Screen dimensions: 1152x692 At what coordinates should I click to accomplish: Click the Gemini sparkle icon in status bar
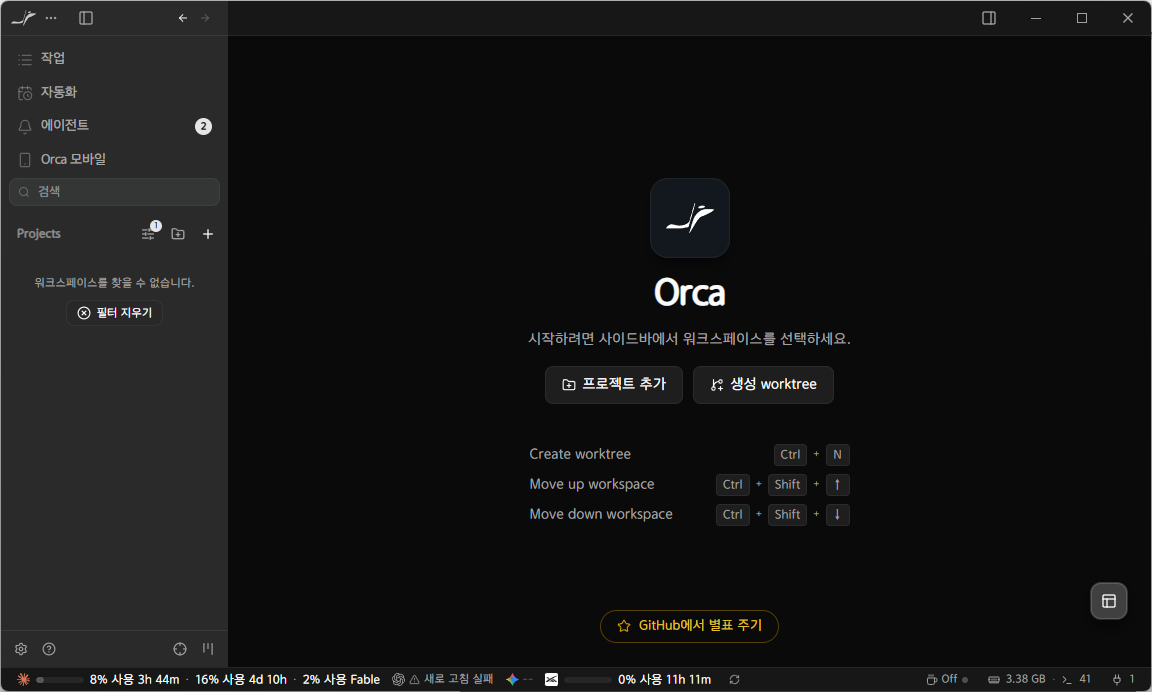[x=512, y=680]
